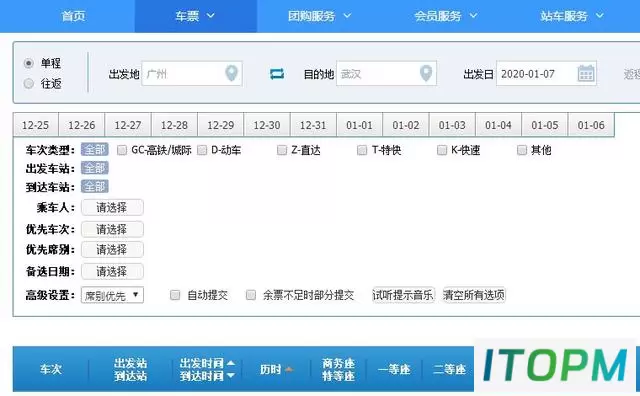Image resolution: width=640 pixels, height=396 pixels.
Task: Sort by 历时 arrow
Action: point(289,369)
